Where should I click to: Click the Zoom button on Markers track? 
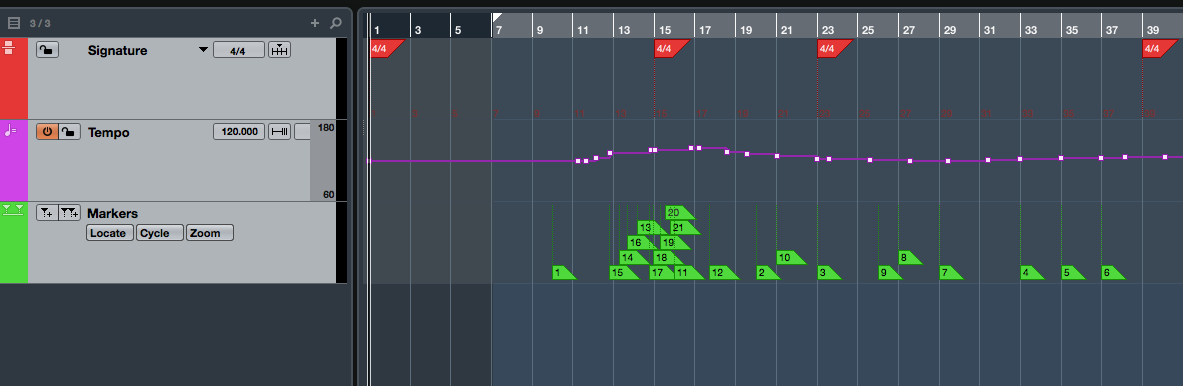[x=209, y=233]
